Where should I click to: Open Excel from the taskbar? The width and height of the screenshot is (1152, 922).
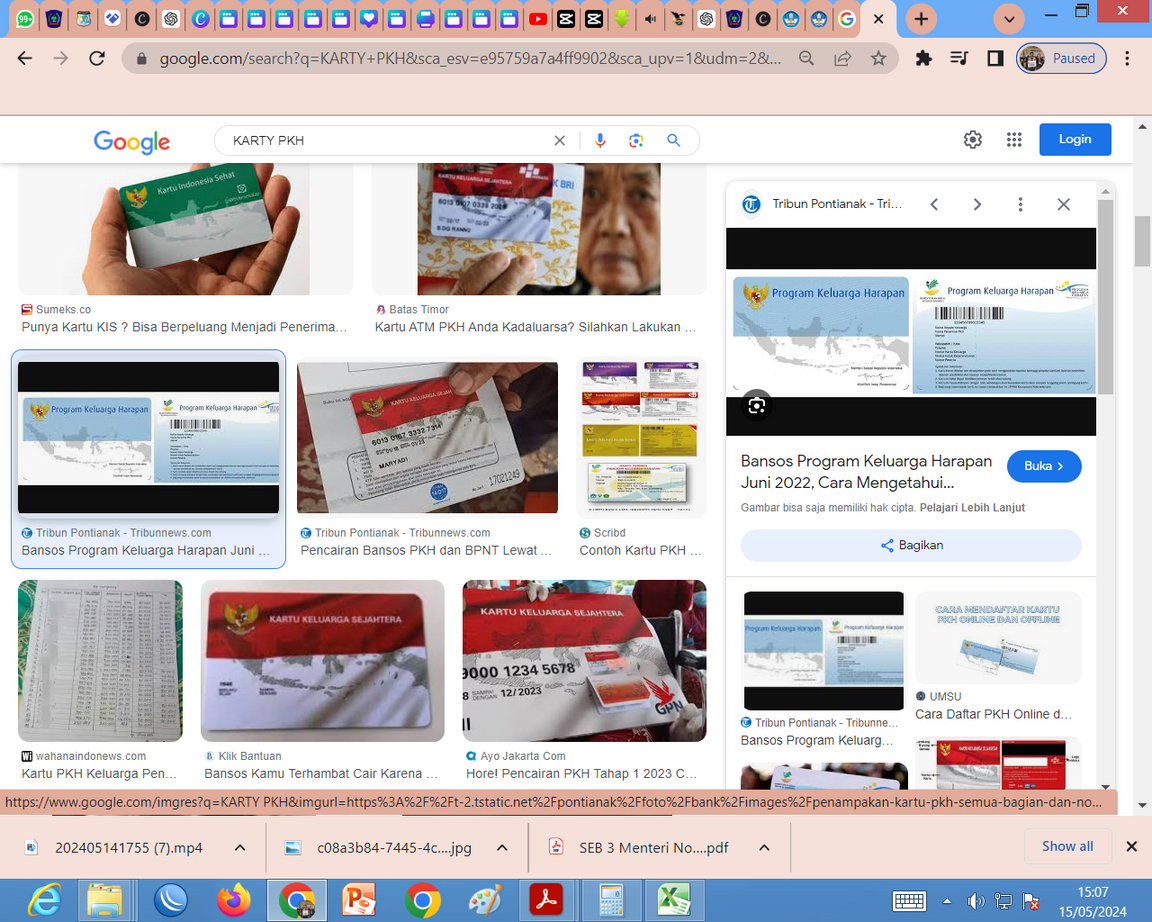pyautogui.click(x=674, y=901)
